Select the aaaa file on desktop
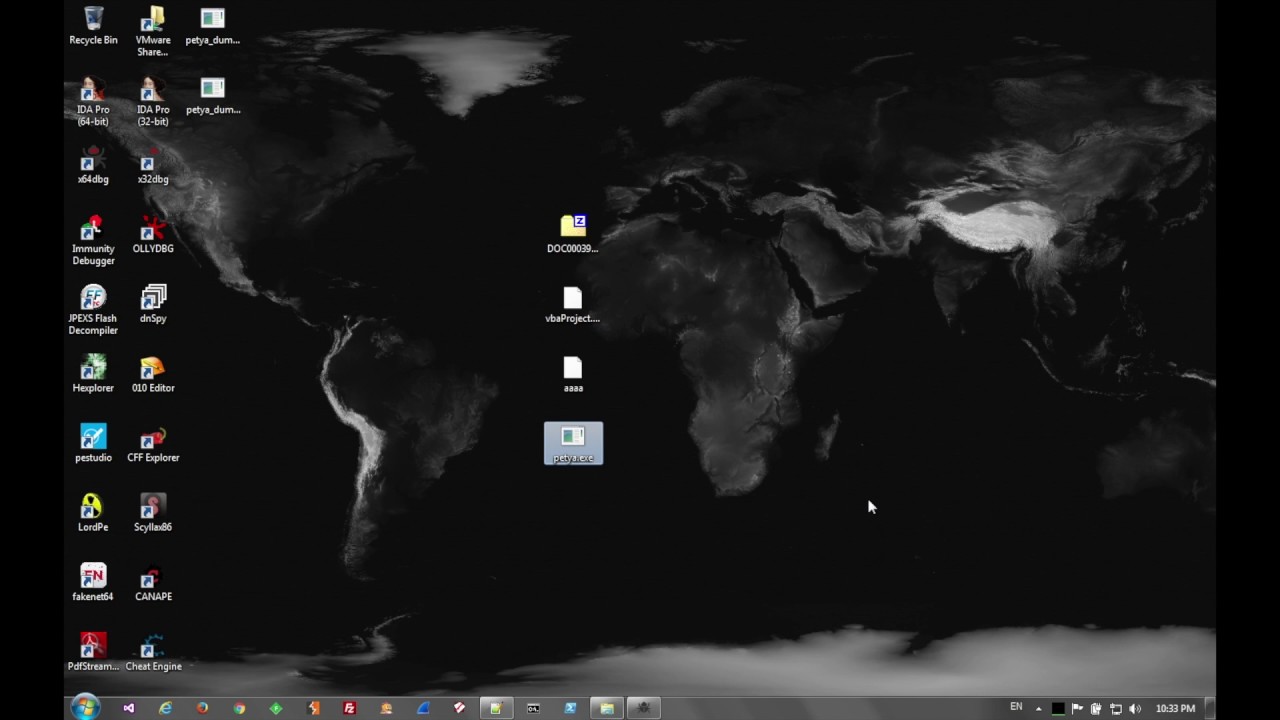This screenshot has height=720, width=1280. click(x=573, y=374)
